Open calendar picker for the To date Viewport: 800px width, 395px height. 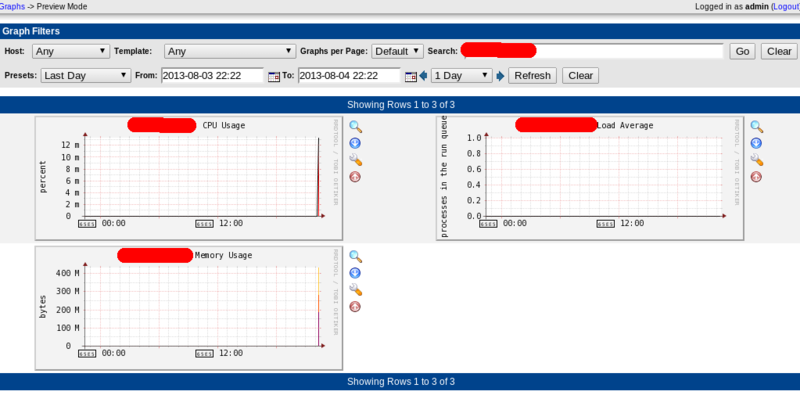click(411, 77)
